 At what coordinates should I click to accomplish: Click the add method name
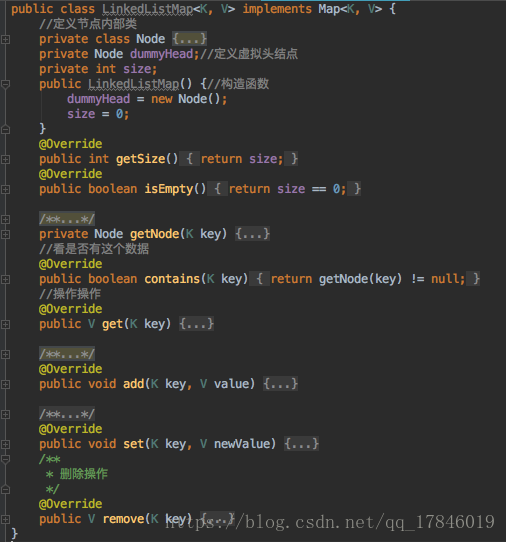pyautogui.click(x=133, y=384)
